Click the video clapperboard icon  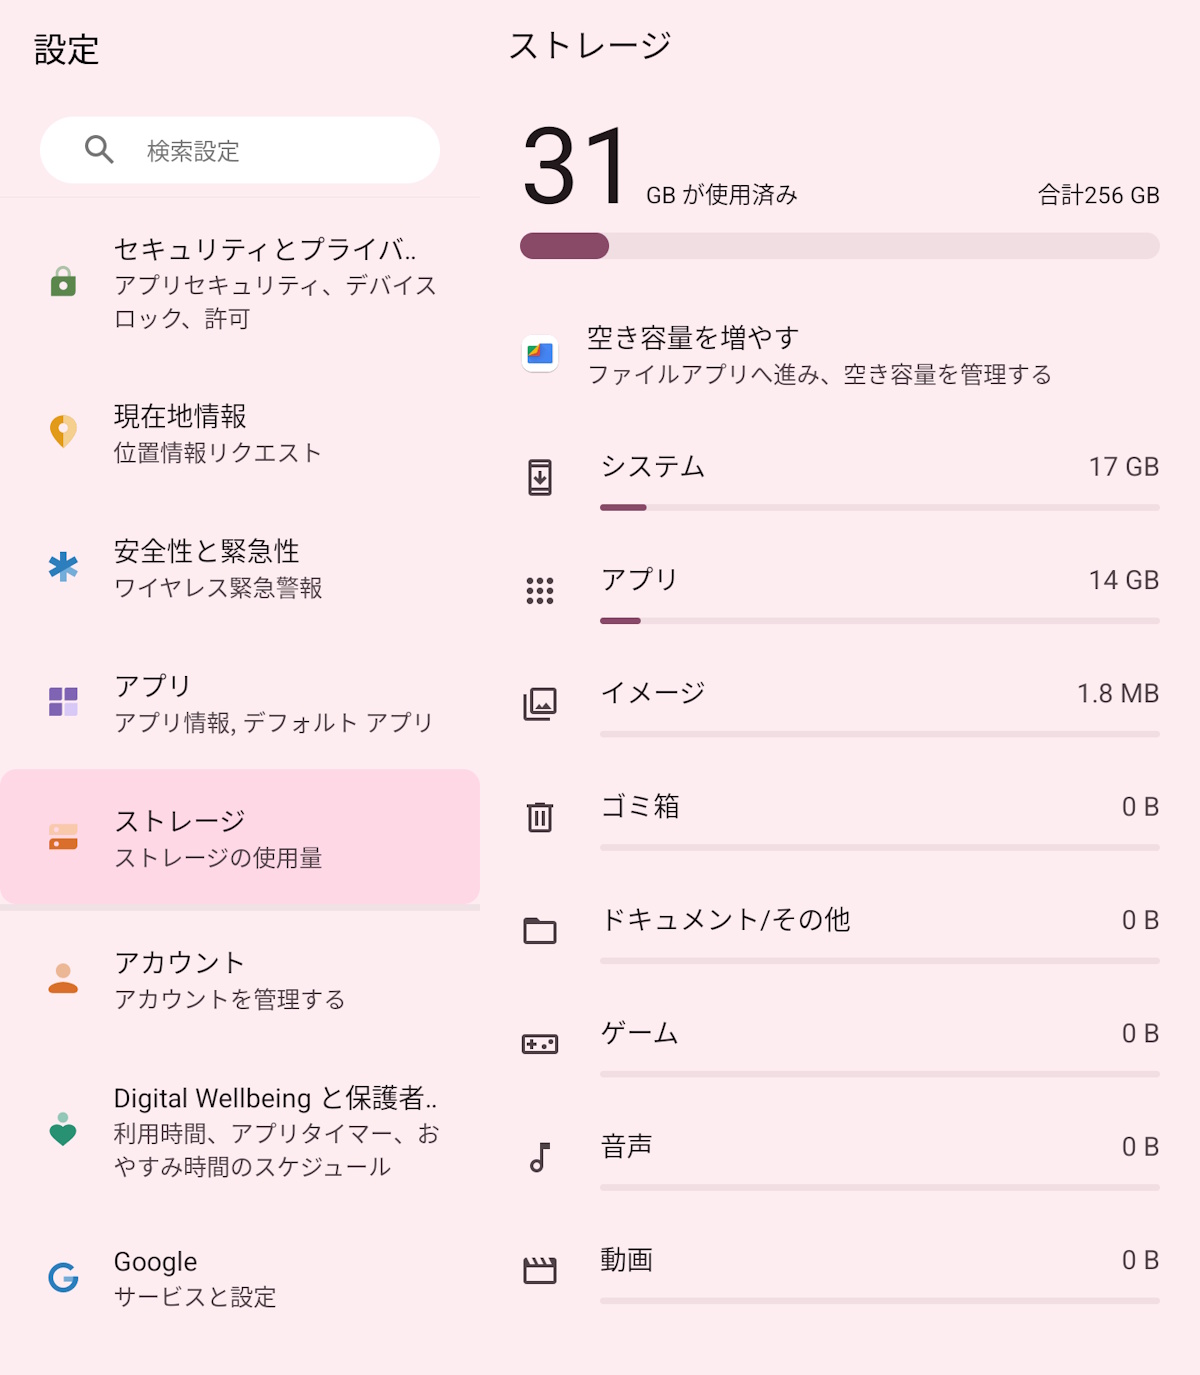coord(540,1270)
